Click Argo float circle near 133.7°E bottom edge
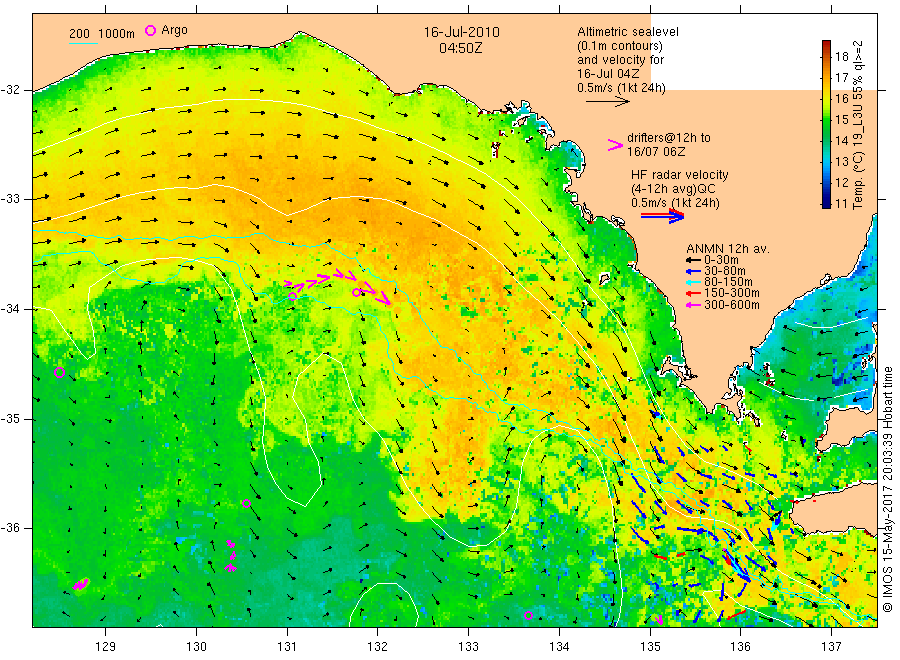900x660 pixels. coord(528,615)
